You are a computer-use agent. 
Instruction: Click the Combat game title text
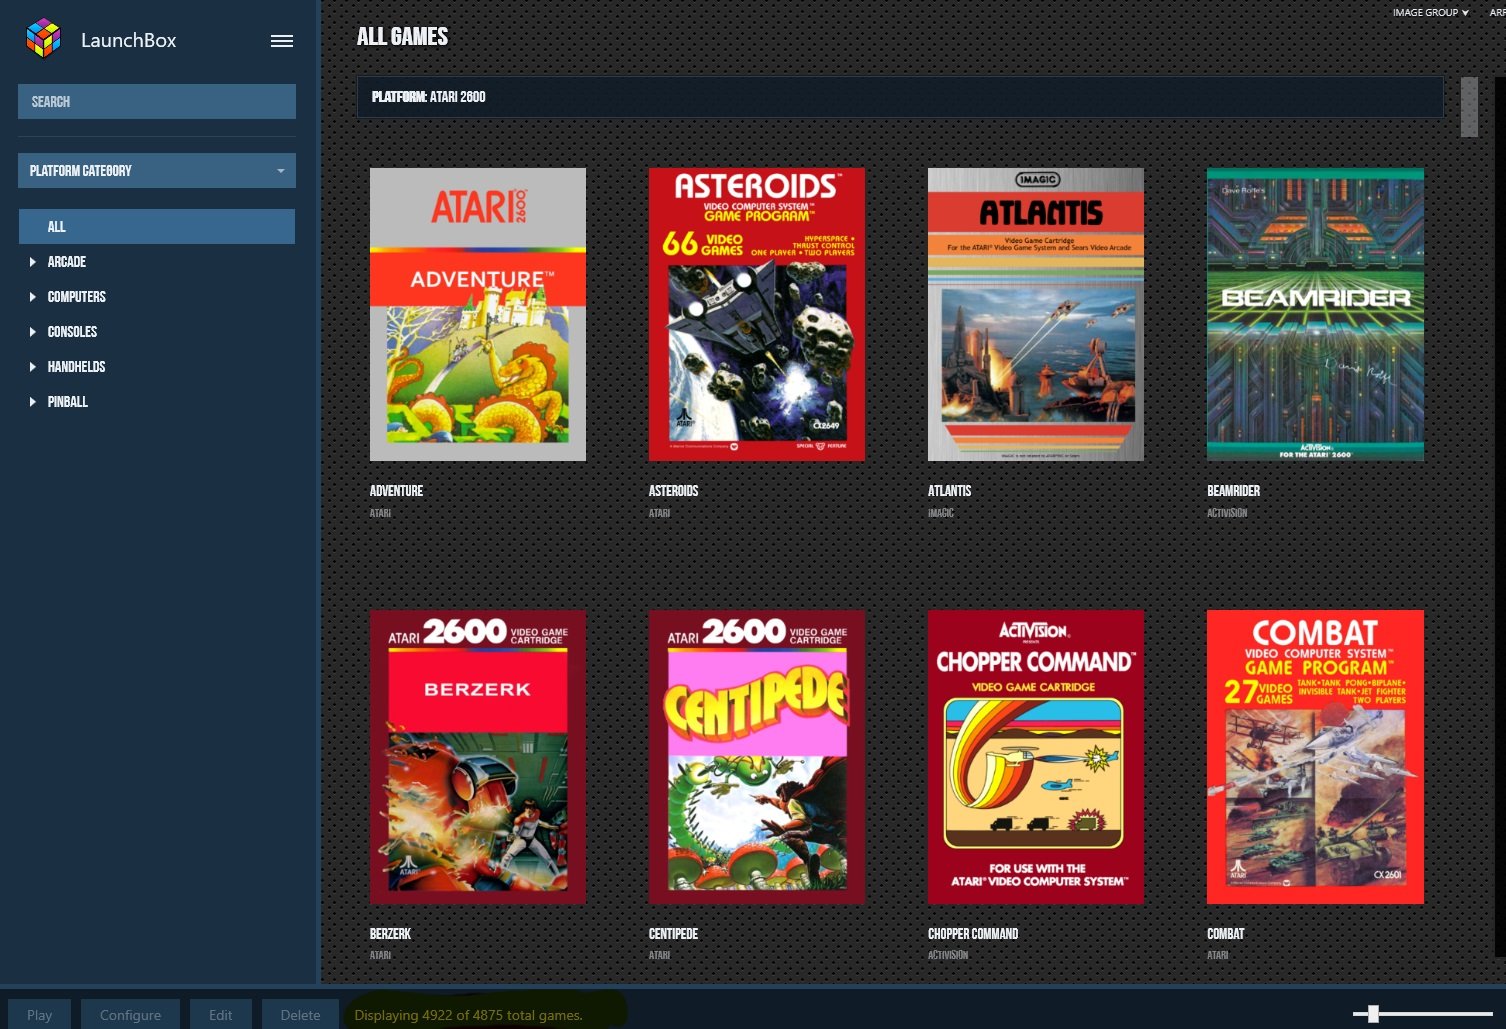[x=1225, y=934]
